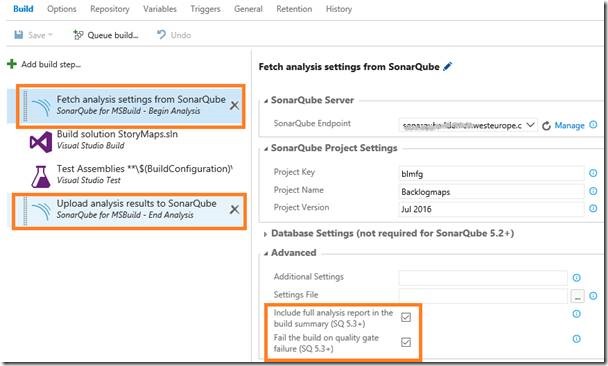
Task: Click info icon for quality gate failure
Action: click(x=577, y=338)
